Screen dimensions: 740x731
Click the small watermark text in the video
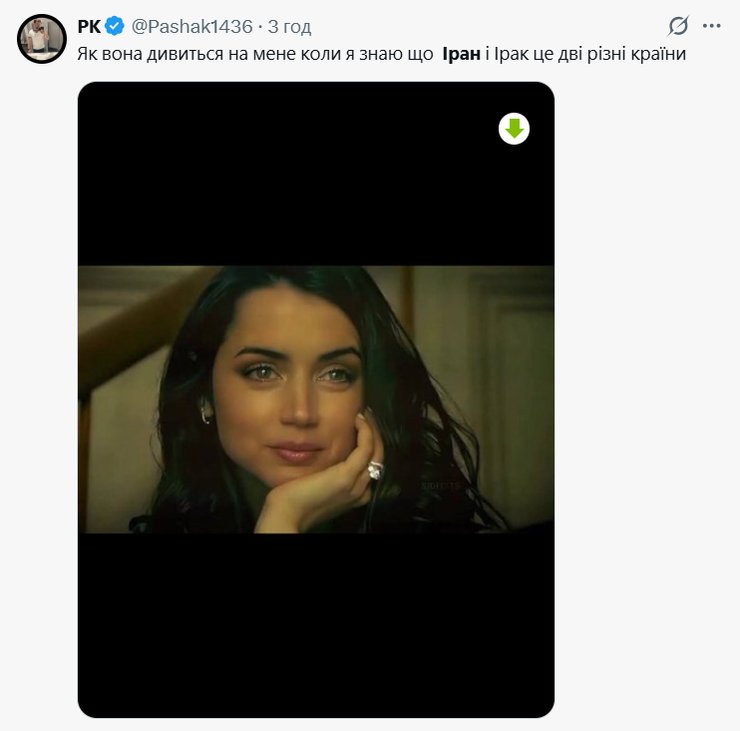[438, 483]
